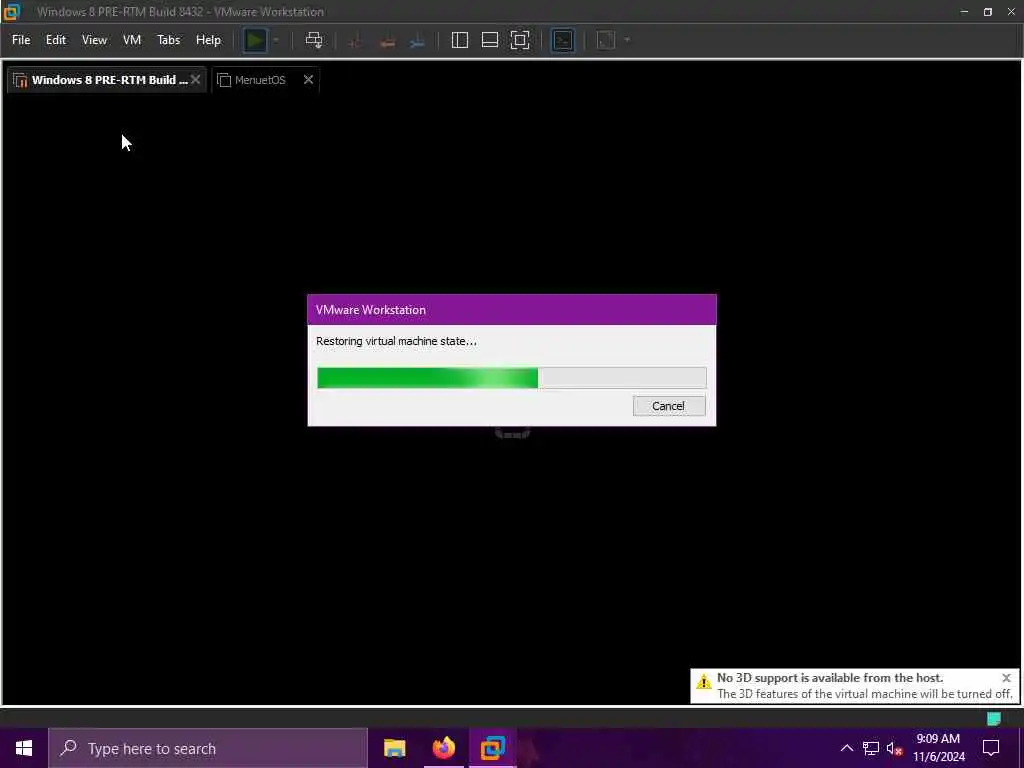Enter full screen mode icon
Viewport: 1024px width, 768px height.
[x=520, y=40]
